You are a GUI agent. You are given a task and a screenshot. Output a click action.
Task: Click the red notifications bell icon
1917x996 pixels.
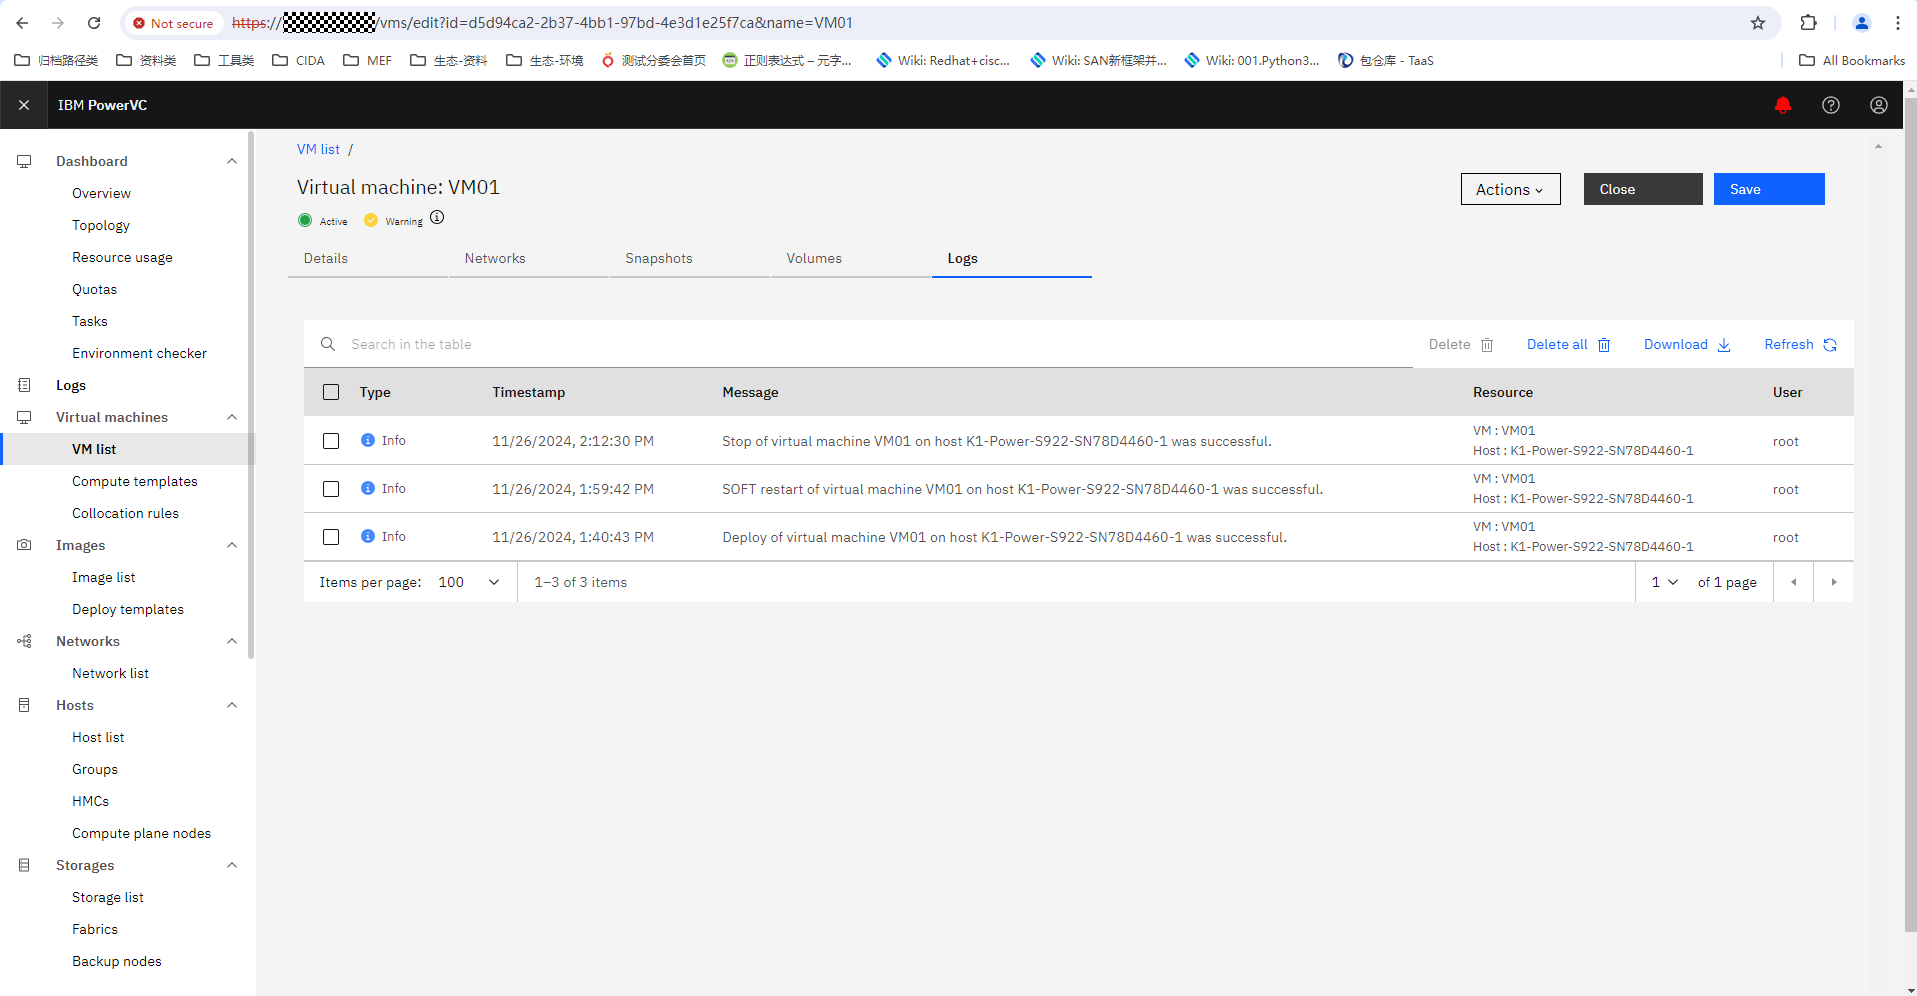pyautogui.click(x=1782, y=105)
